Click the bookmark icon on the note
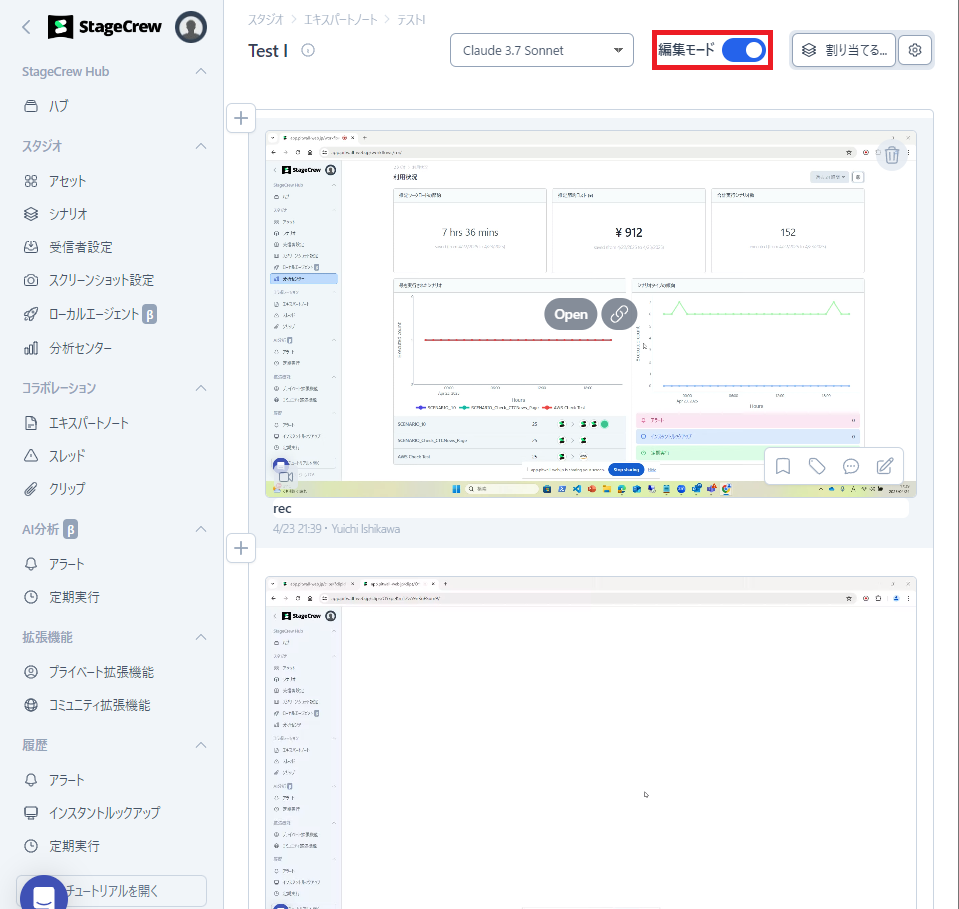959x909 pixels. [783, 466]
